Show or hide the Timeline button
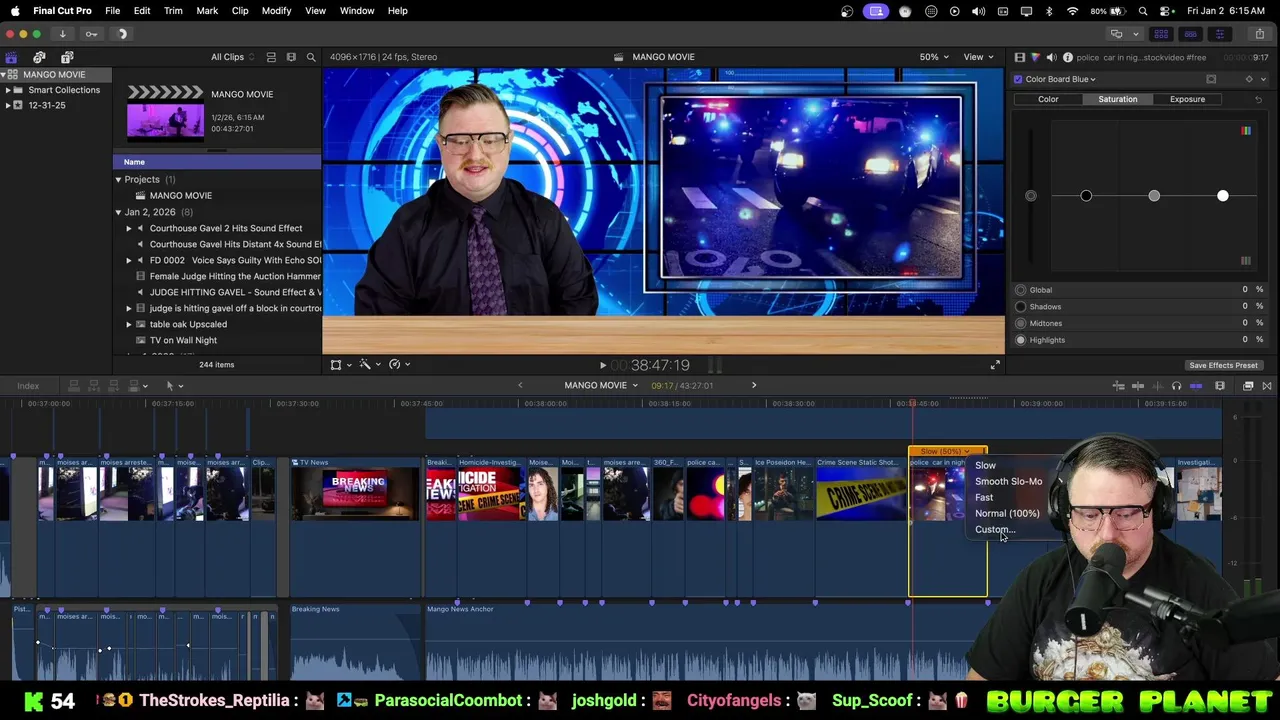This screenshot has width=1280, height=720. 1190,34
